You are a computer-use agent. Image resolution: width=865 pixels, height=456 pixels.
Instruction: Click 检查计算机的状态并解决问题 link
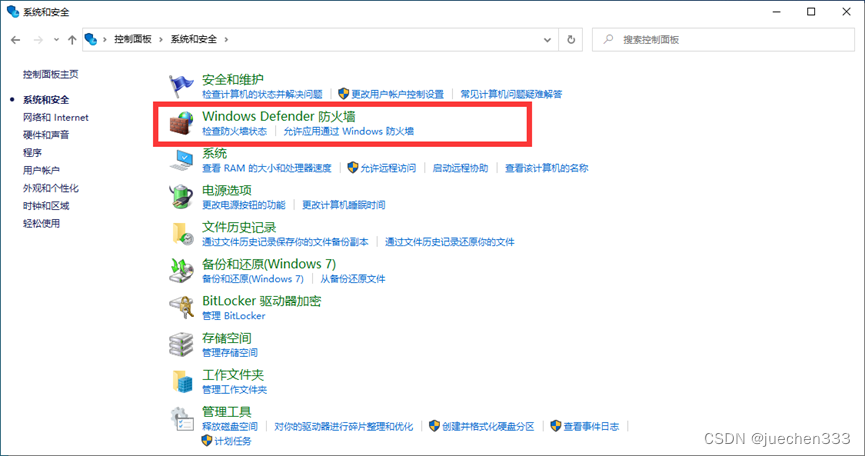pyautogui.click(x=262, y=94)
